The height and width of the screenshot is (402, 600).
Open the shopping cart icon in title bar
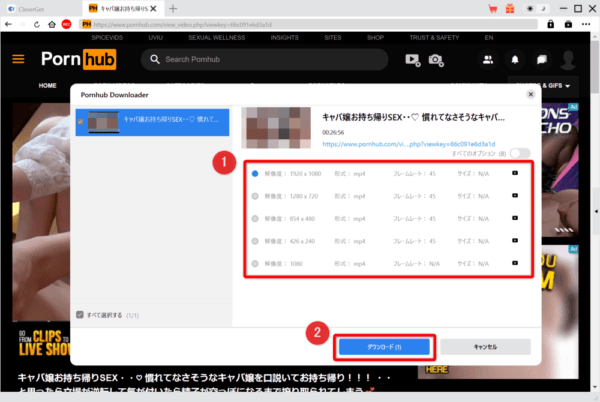coord(493,9)
